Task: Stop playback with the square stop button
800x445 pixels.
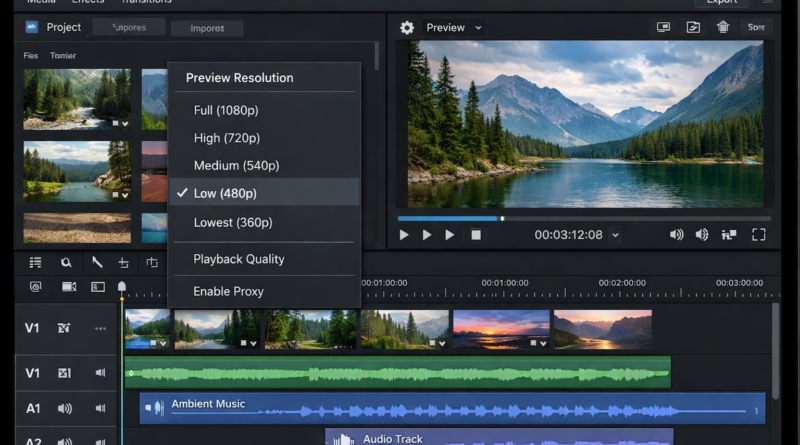Action: pyautogui.click(x=476, y=235)
